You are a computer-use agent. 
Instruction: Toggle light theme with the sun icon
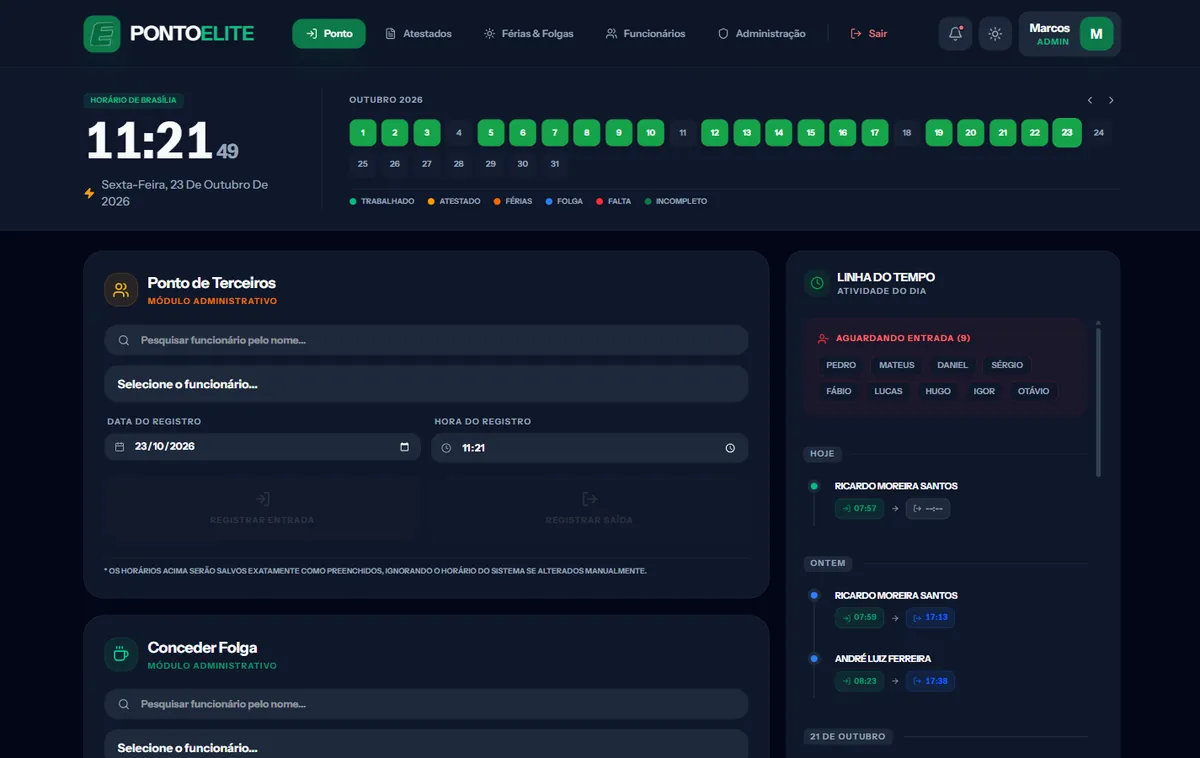pos(995,34)
